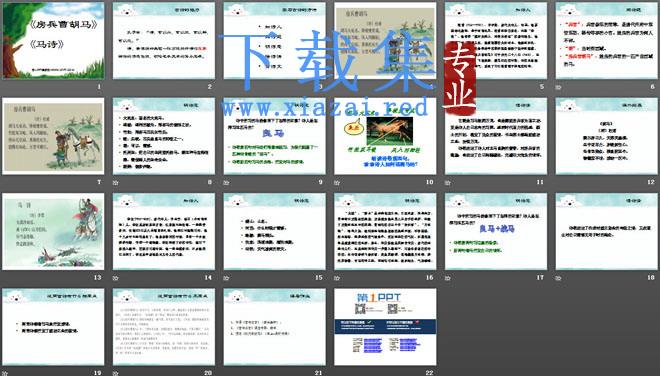Viewport: 660px width, 376px height.
Task: Select slide 4 with the horse illustration
Action: click(385, 40)
